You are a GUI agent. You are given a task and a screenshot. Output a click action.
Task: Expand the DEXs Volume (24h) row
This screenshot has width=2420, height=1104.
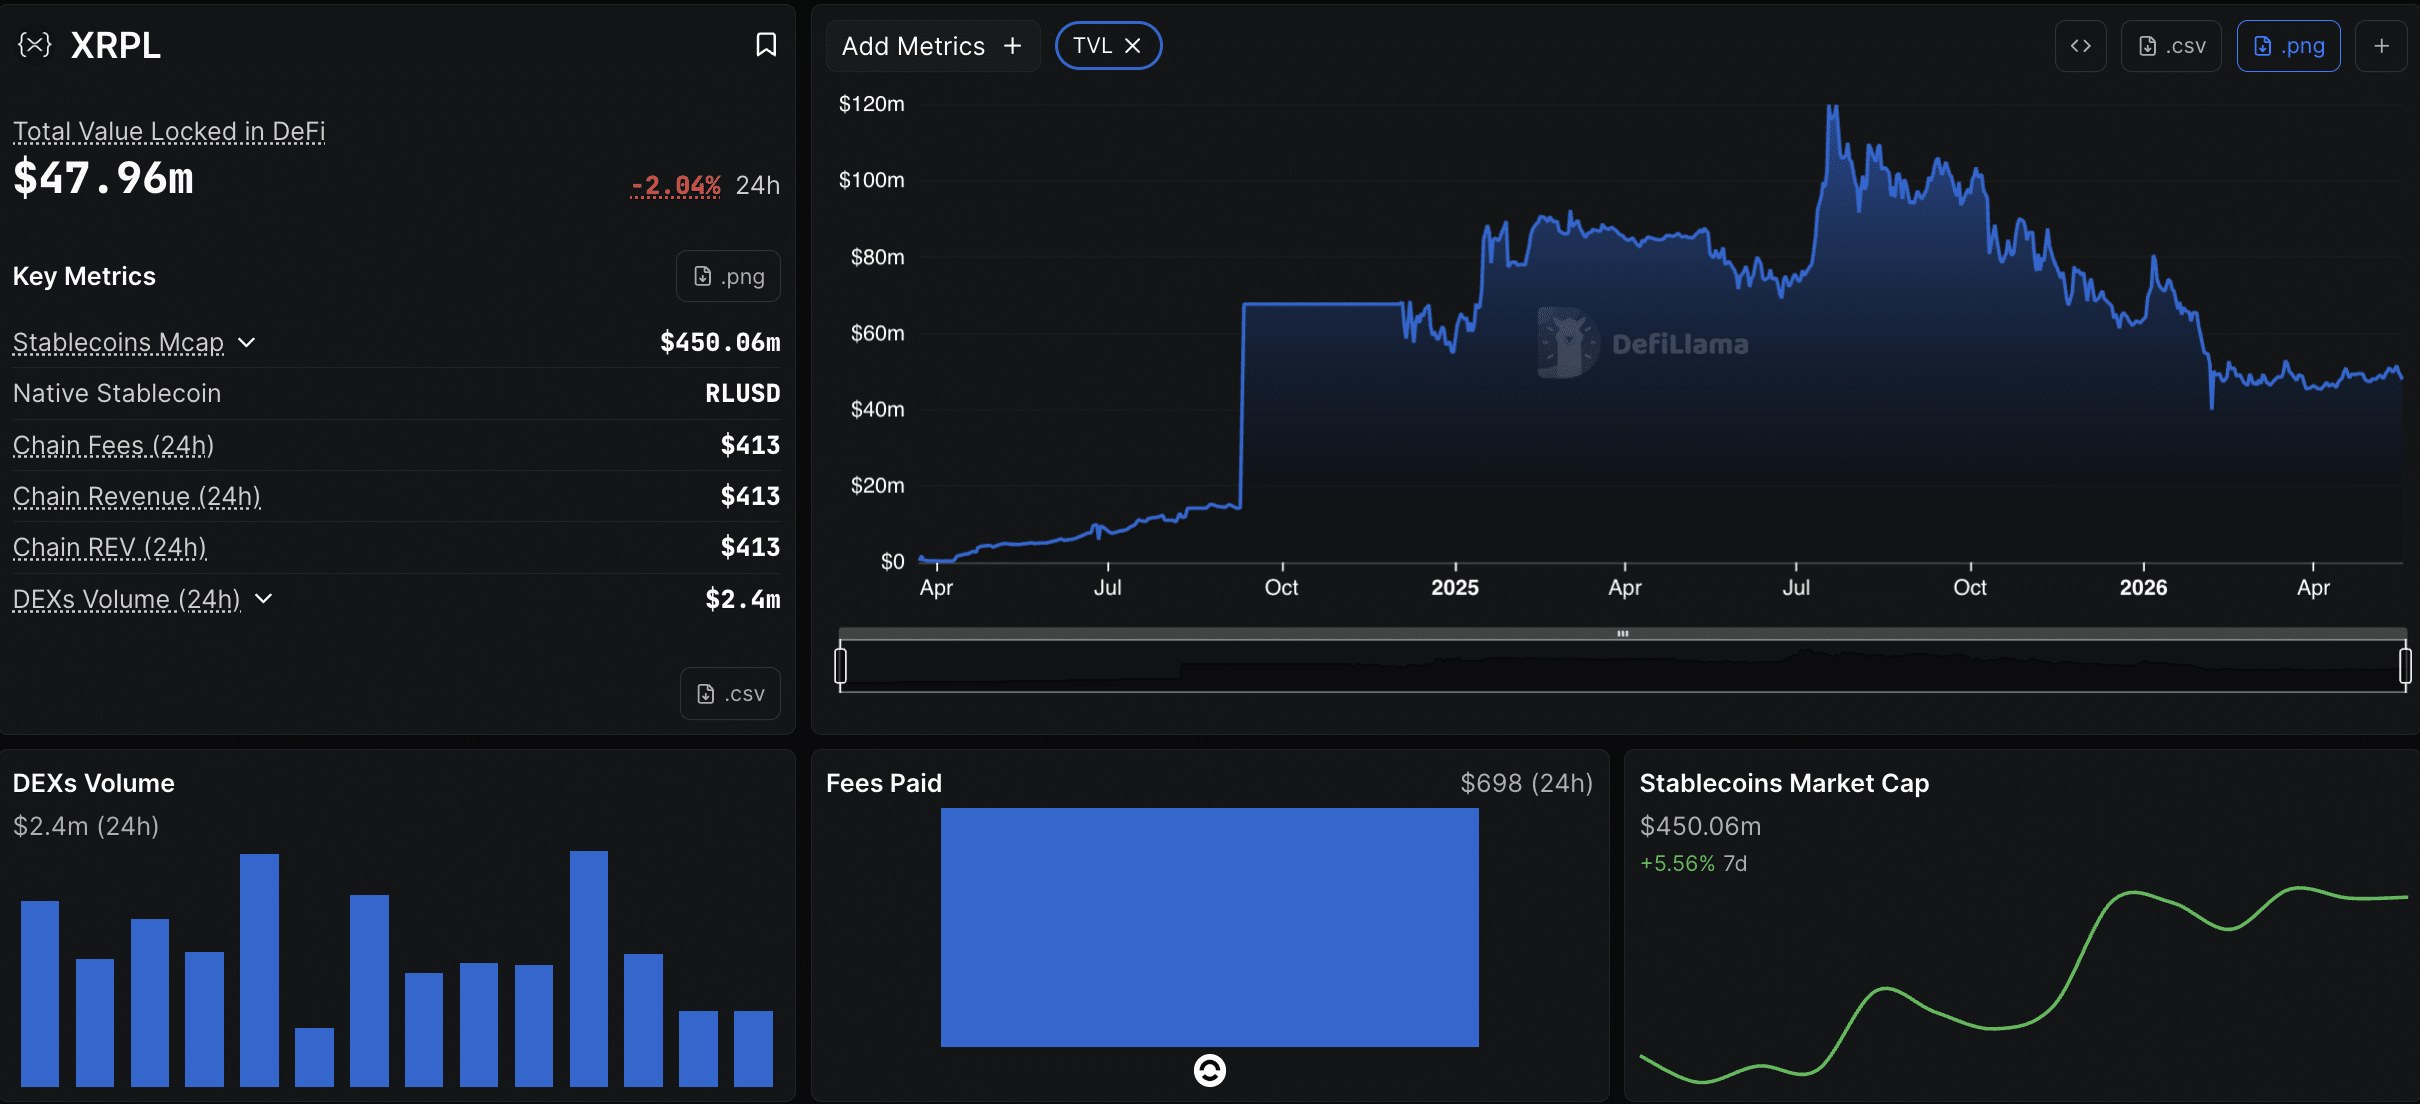(264, 599)
